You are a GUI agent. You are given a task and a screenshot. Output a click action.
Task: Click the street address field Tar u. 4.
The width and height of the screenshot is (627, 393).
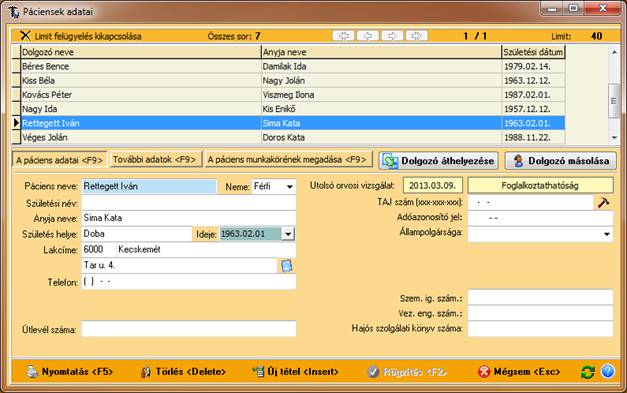click(x=180, y=265)
